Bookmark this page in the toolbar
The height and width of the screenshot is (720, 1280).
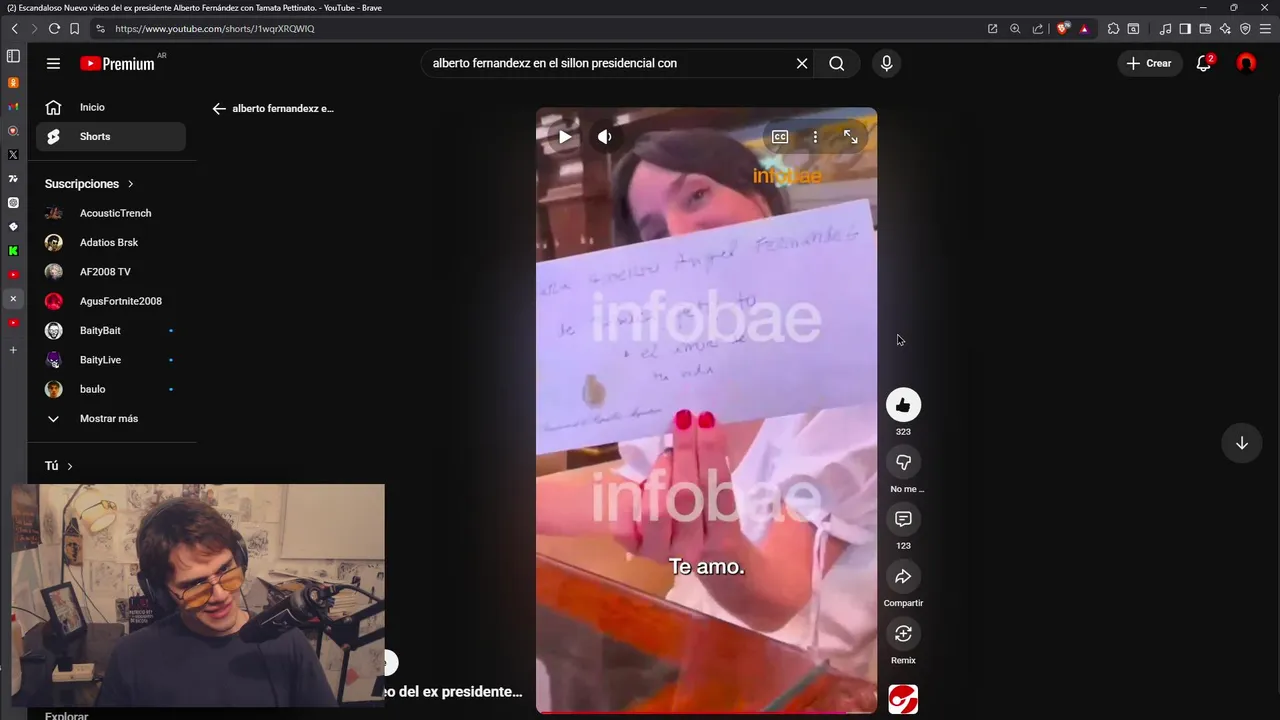pyautogui.click(x=74, y=29)
